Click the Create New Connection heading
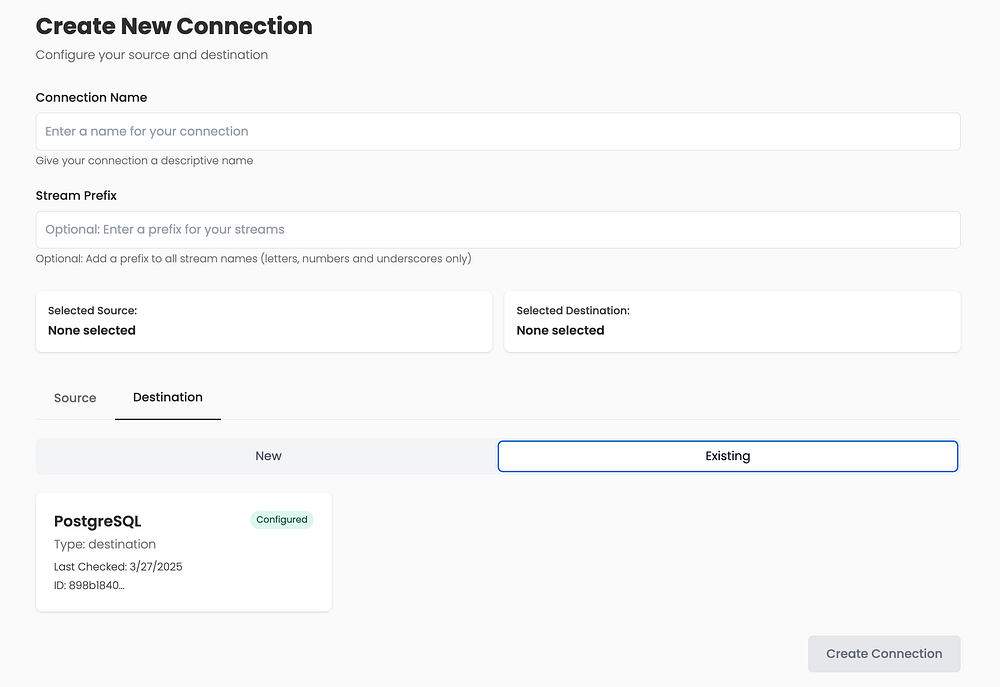Viewport: 1000px width, 687px height. click(174, 26)
